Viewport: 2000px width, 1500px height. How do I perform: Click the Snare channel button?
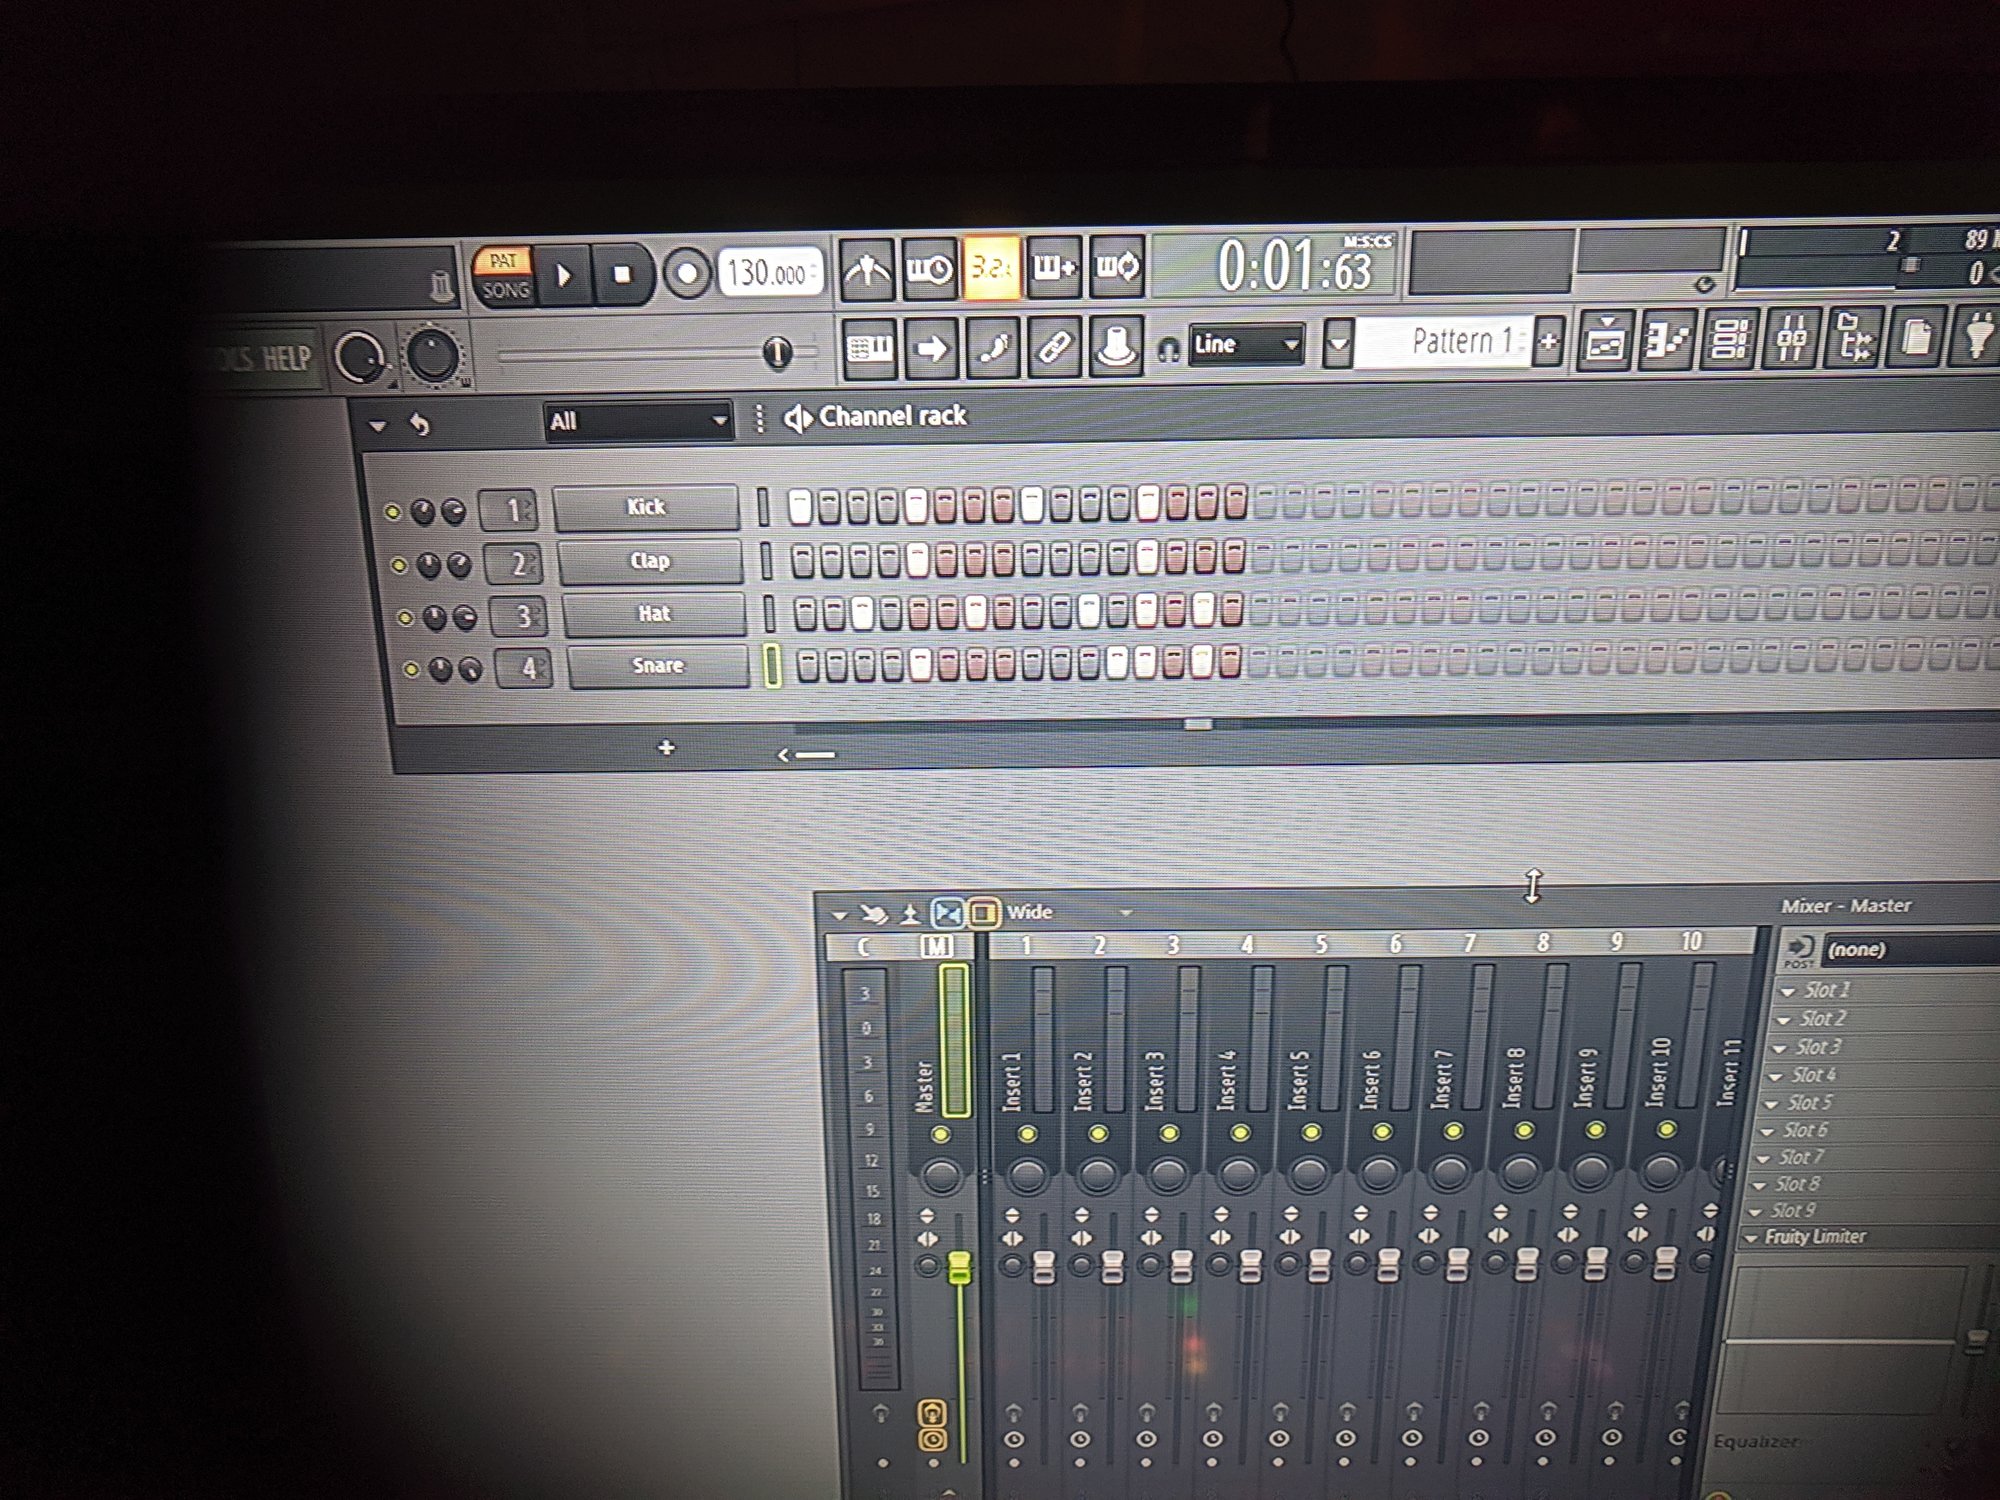pyautogui.click(x=658, y=666)
